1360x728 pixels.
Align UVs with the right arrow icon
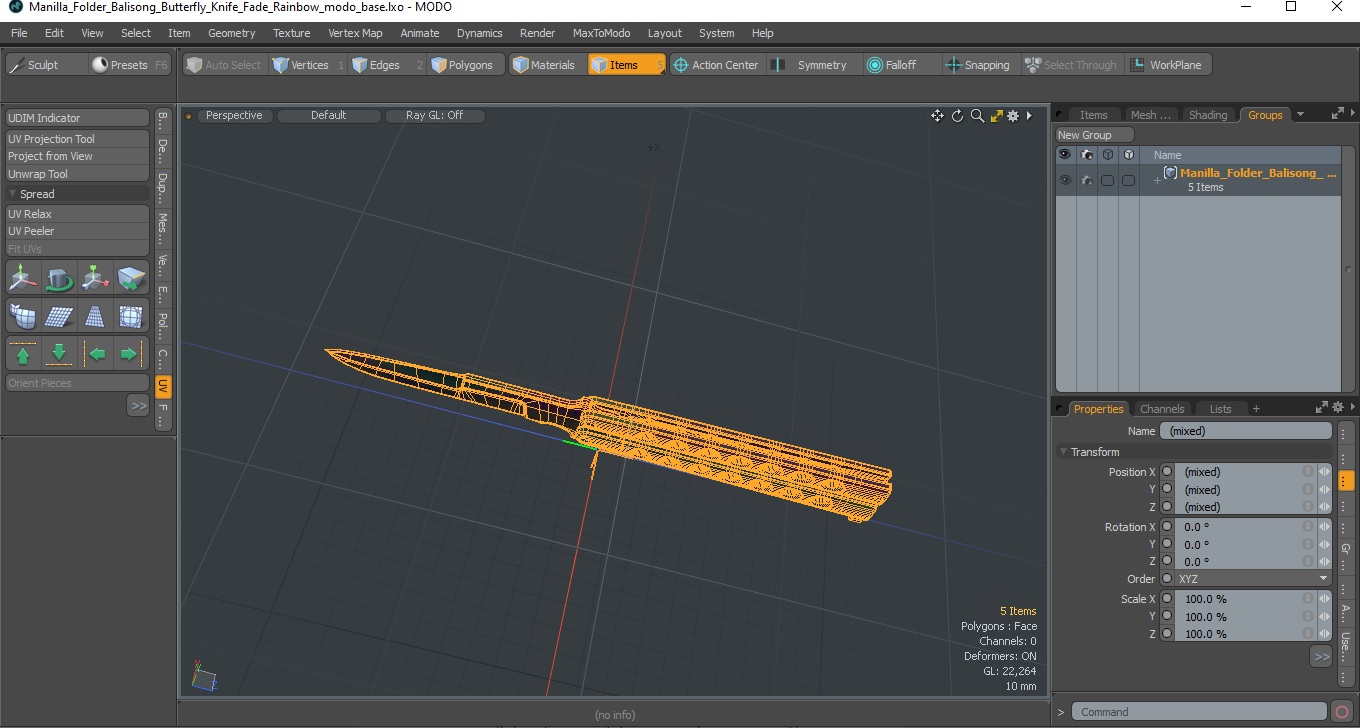129,353
